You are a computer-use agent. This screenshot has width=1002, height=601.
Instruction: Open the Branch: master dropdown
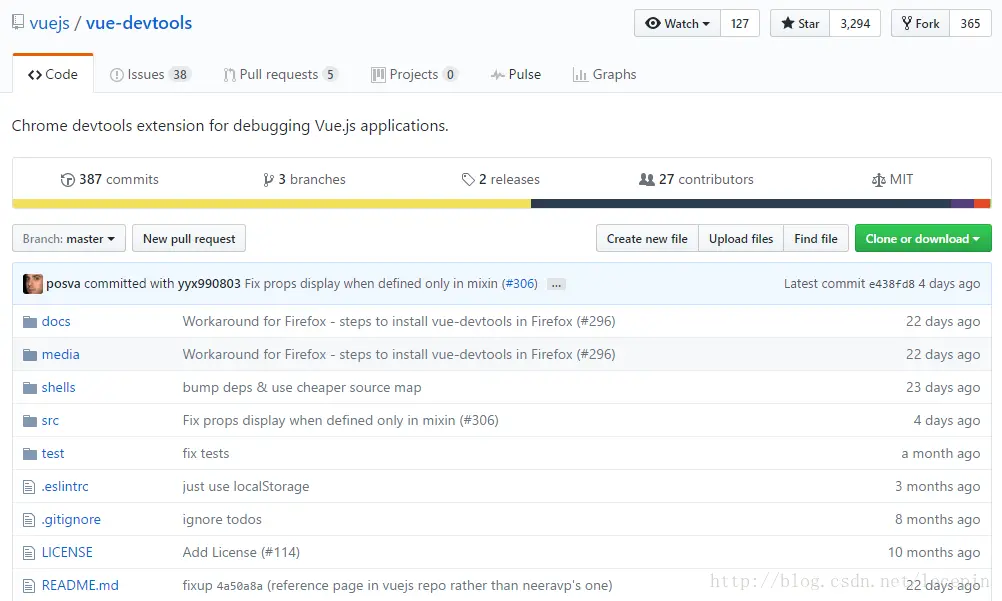69,238
